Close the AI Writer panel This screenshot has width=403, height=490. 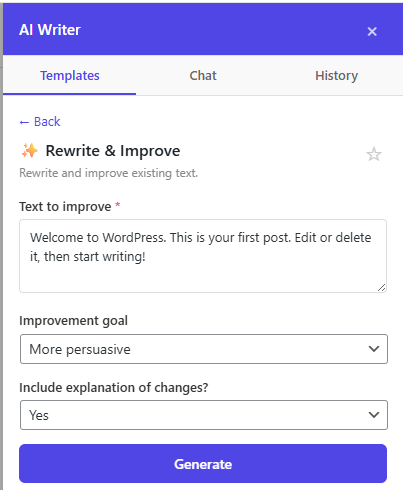[x=372, y=31]
